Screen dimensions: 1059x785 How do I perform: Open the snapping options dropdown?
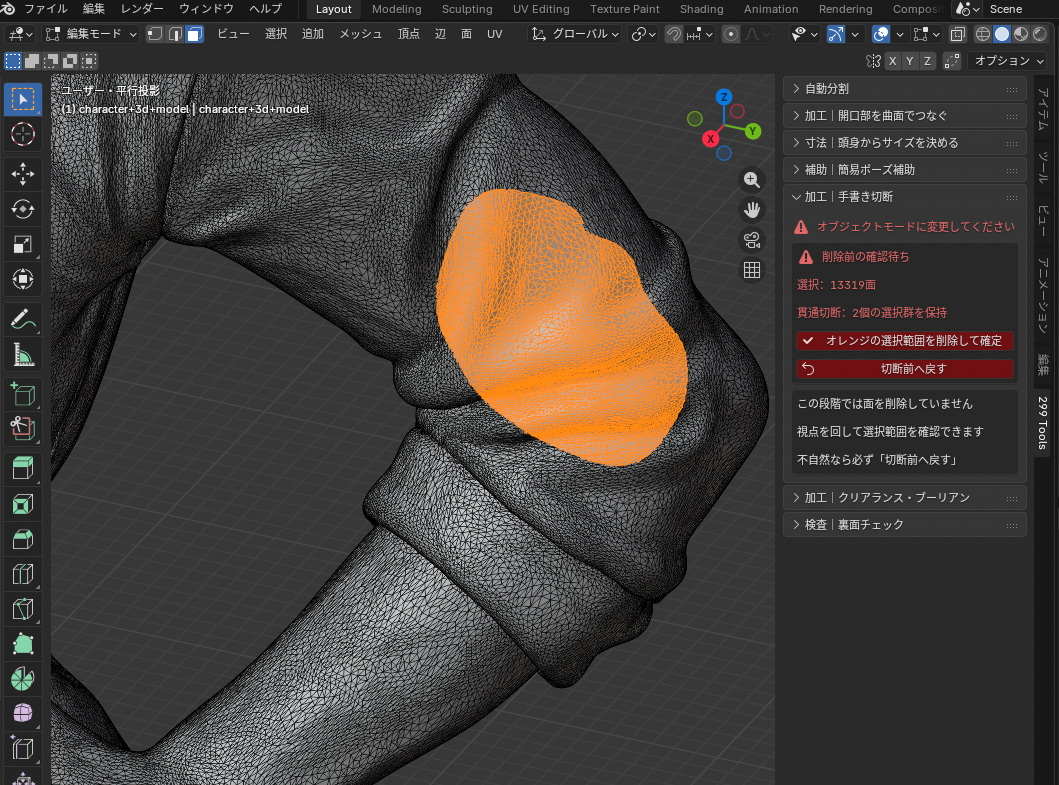pyautogui.click(x=699, y=34)
